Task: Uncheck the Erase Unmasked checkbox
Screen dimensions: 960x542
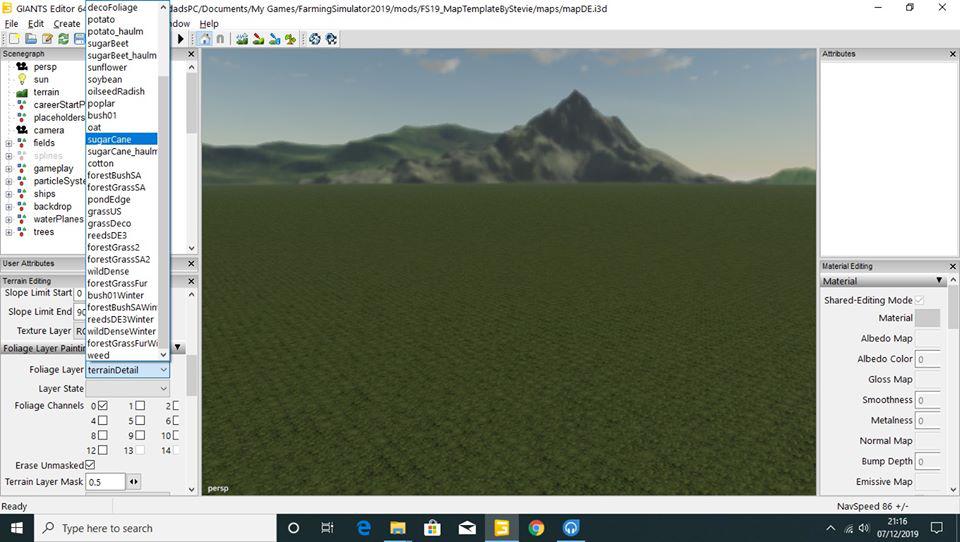Action: point(90,465)
